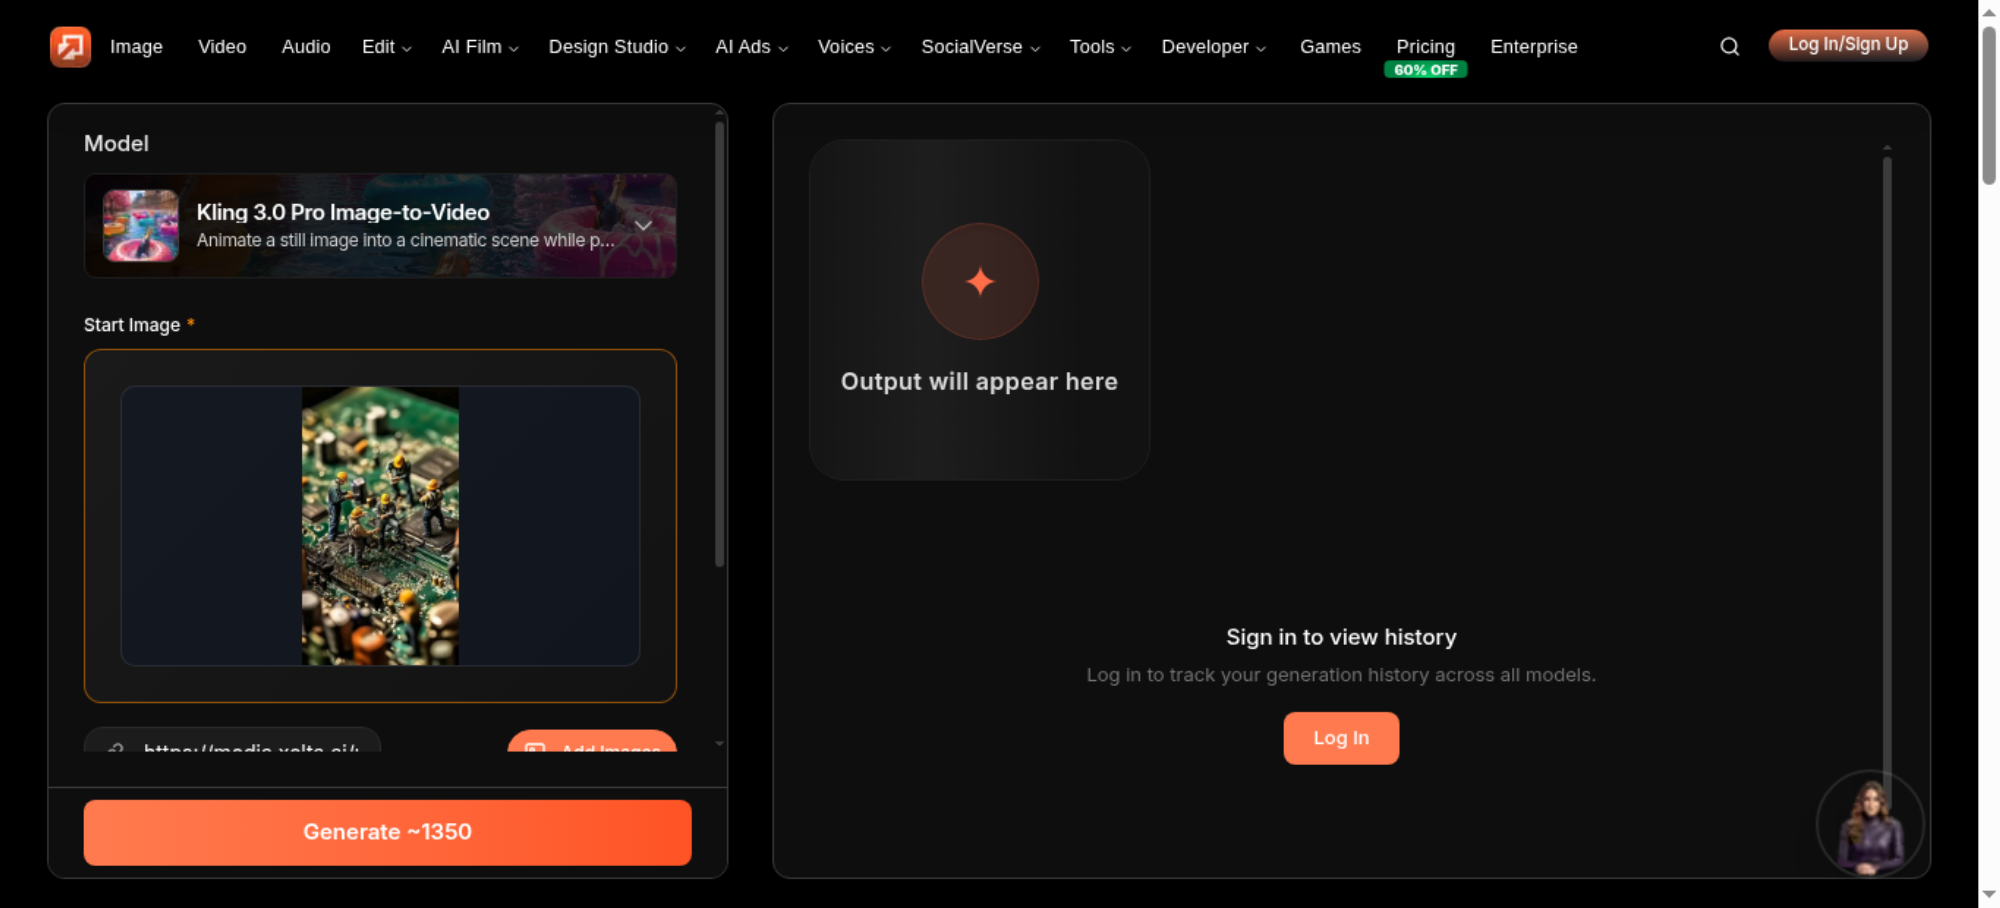The width and height of the screenshot is (2000, 908).
Task: Open the Games page
Action: pyautogui.click(x=1330, y=47)
